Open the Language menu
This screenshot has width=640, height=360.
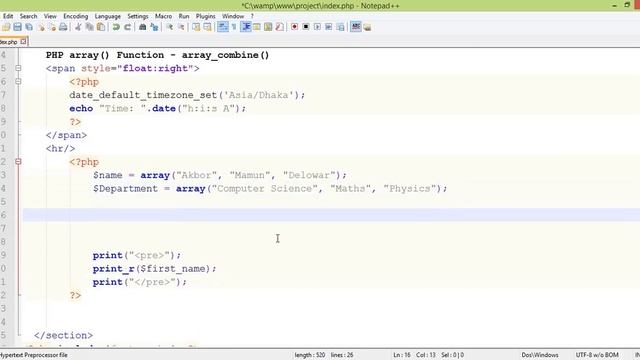[107, 16]
